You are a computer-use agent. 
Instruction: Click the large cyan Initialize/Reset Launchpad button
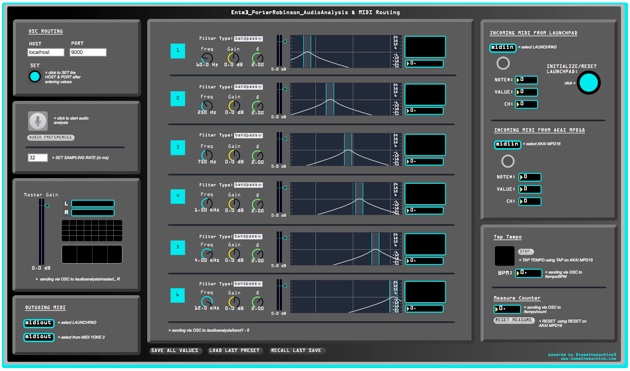(589, 82)
